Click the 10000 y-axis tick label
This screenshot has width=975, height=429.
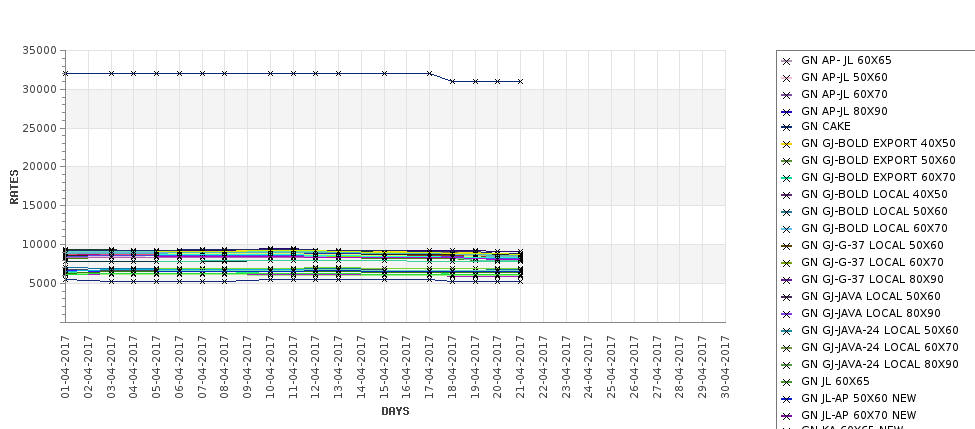pyautogui.click(x=40, y=244)
